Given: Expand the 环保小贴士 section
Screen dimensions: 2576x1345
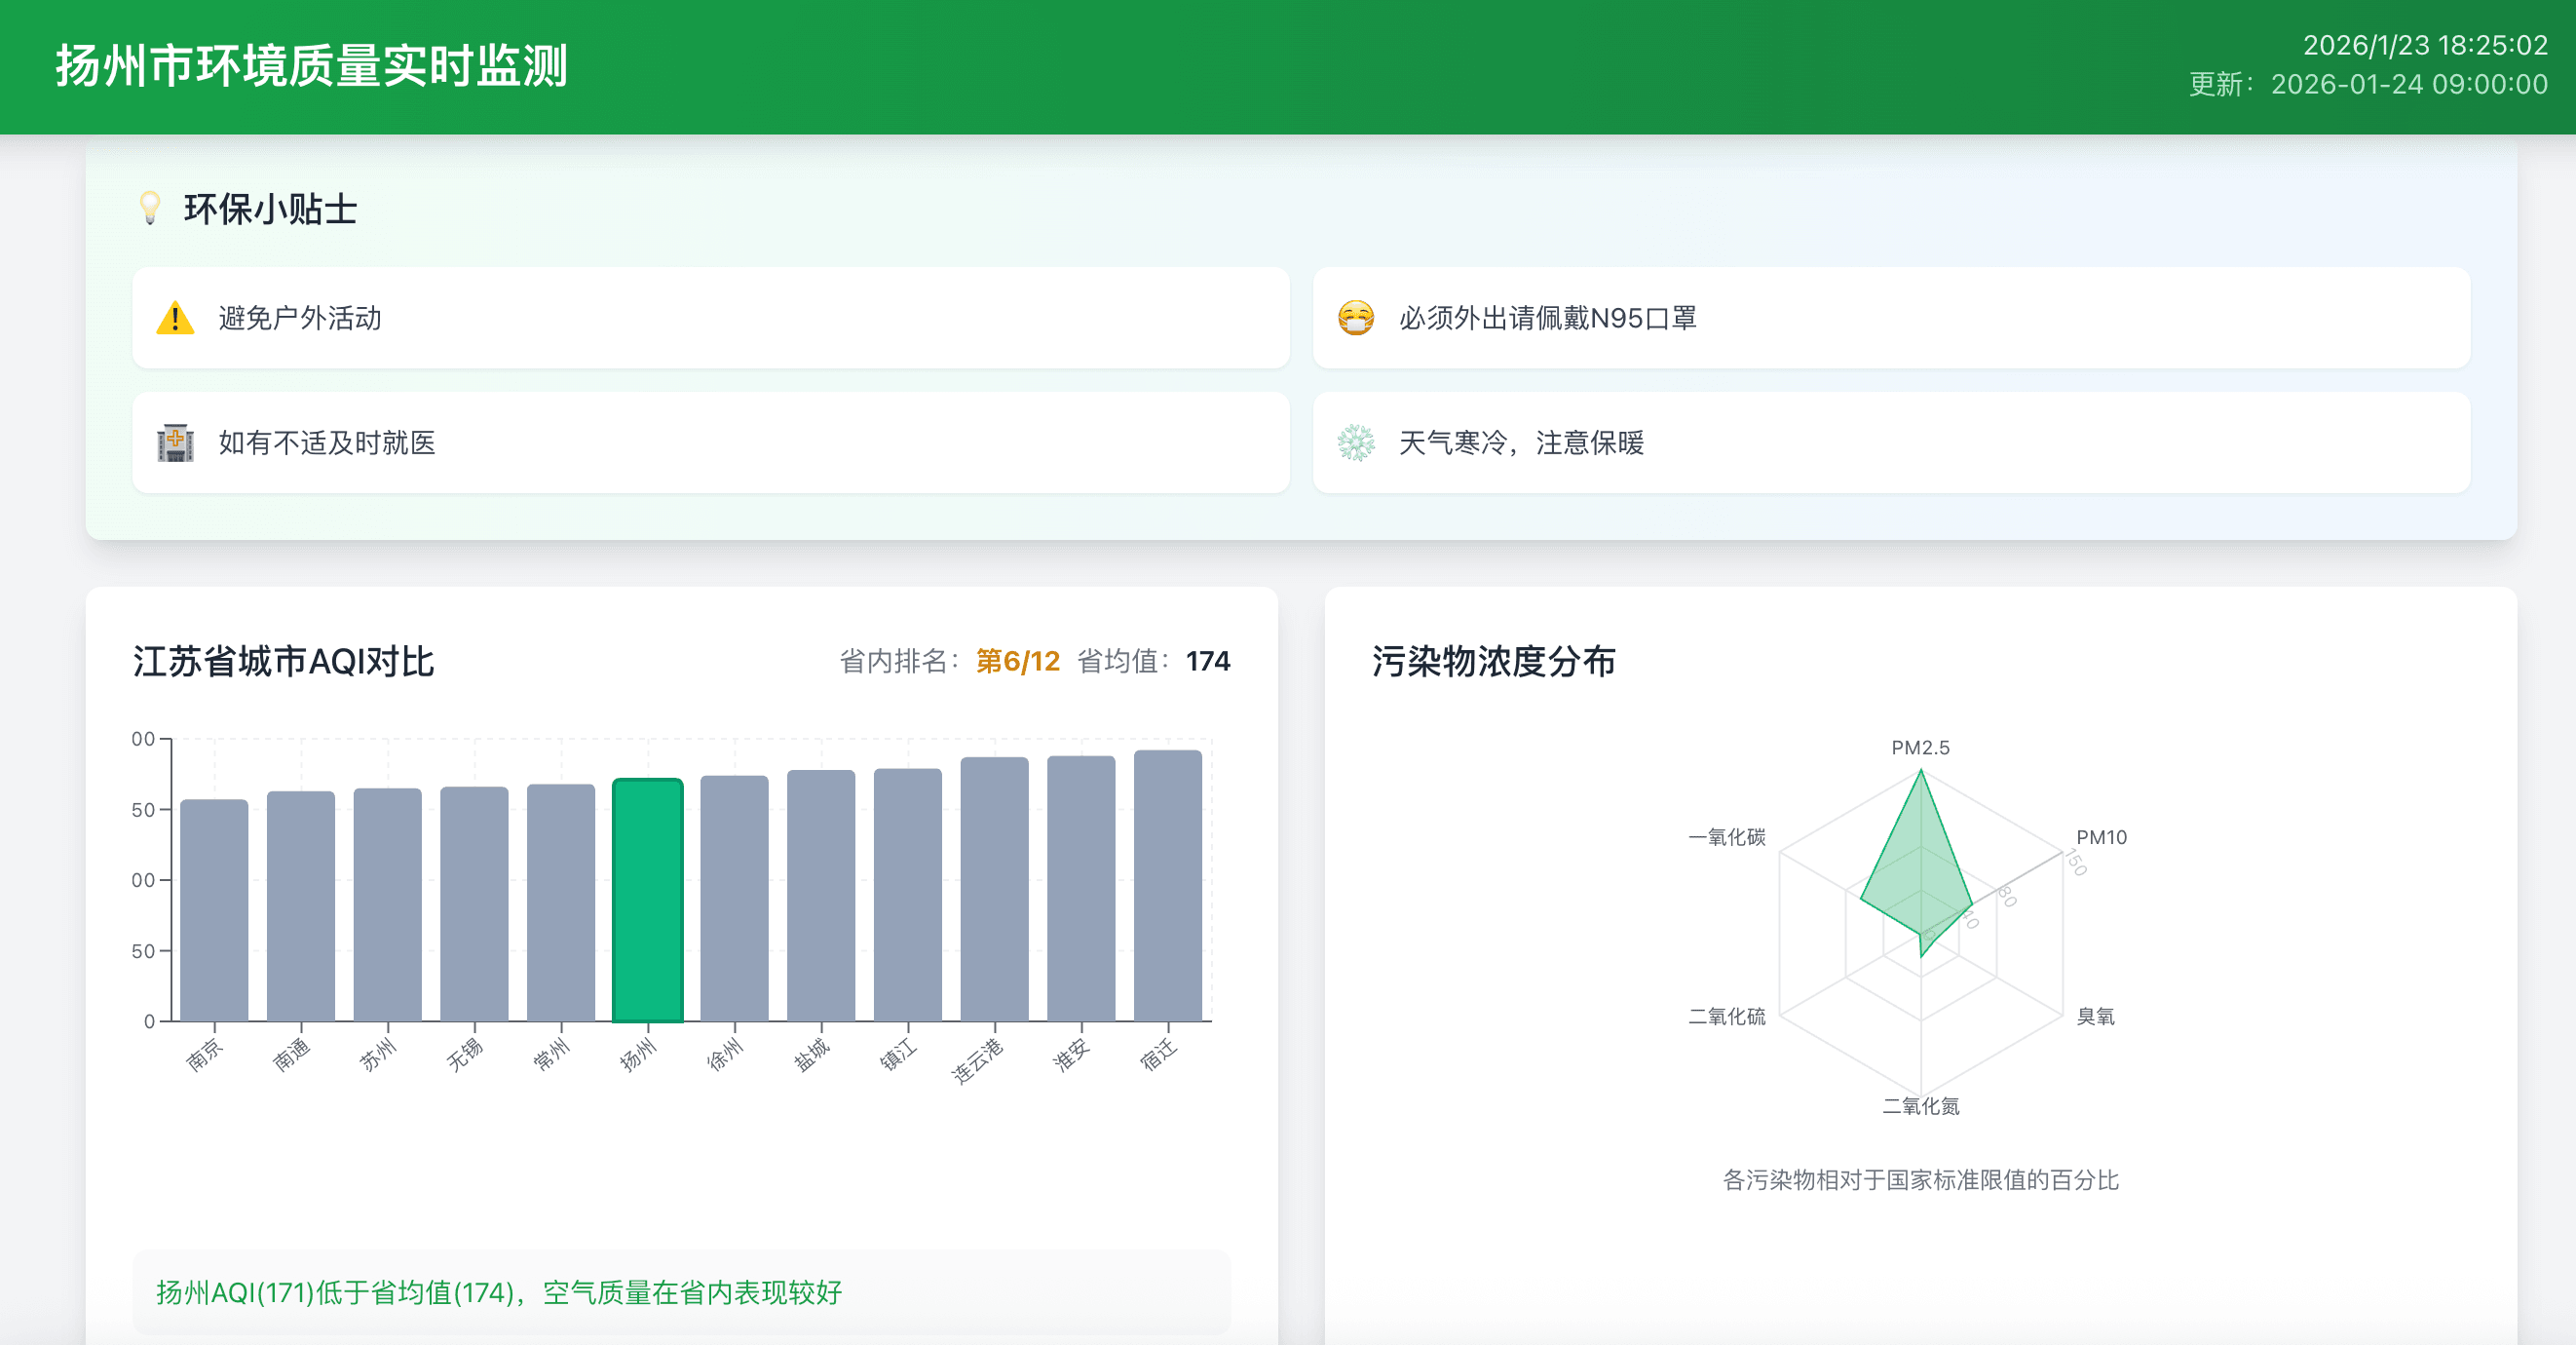Looking at the screenshot, I should [x=270, y=208].
